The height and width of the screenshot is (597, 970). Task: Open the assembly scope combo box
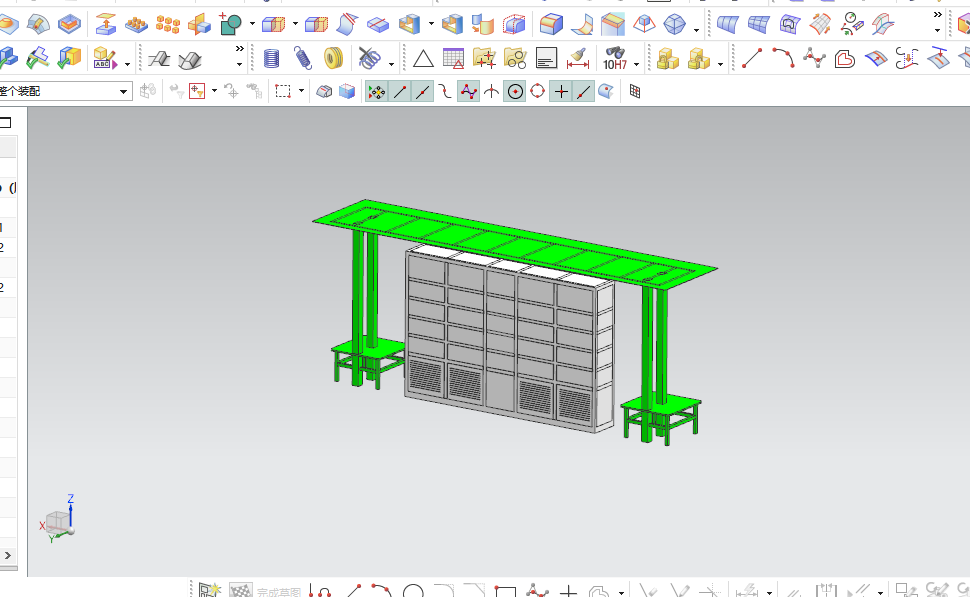pos(64,92)
